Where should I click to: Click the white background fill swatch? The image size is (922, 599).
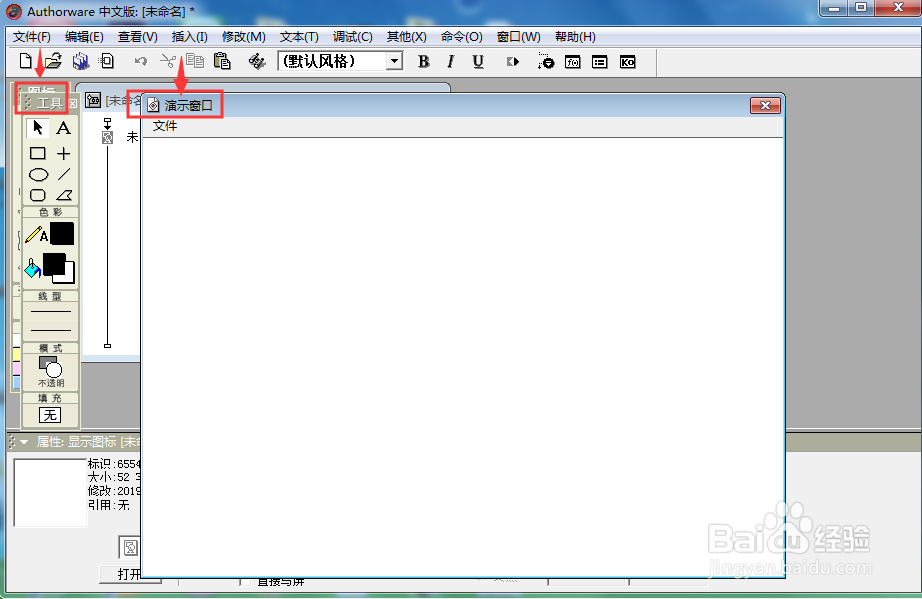pos(69,276)
